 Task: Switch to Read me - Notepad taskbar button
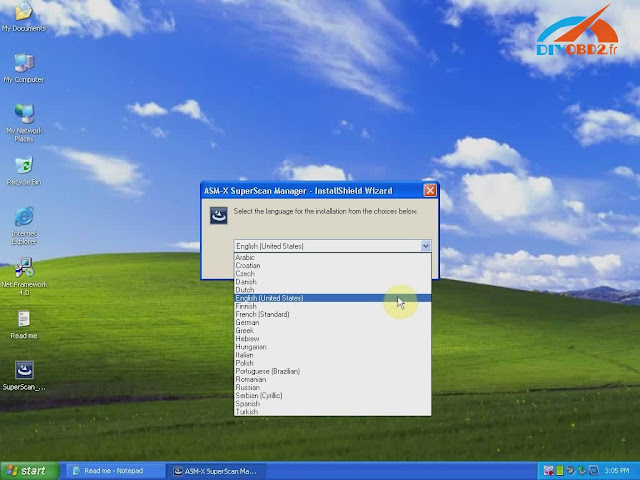click(x=114, y=471)
